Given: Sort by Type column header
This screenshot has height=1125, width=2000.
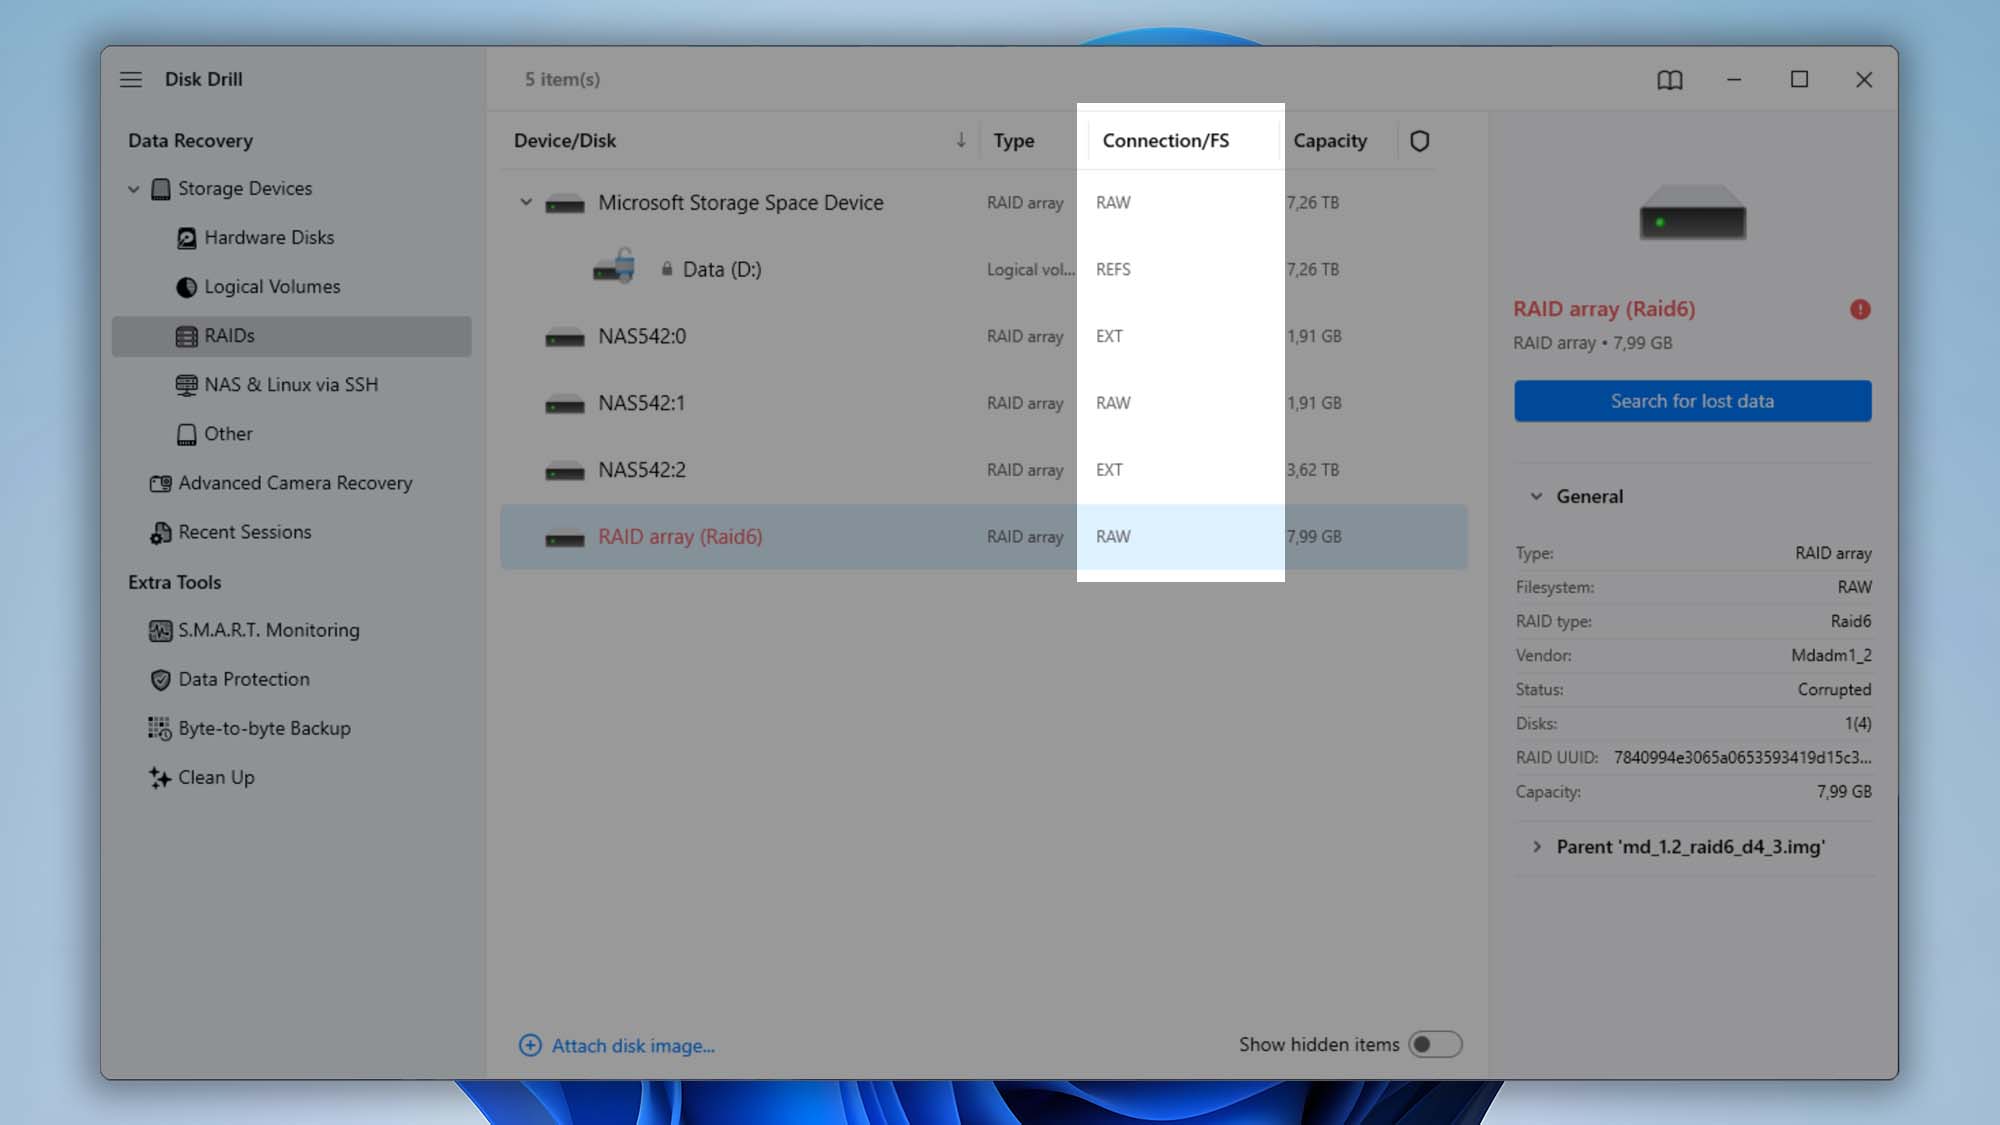Looking at the screenshot, I should (x=1014, y=141).
